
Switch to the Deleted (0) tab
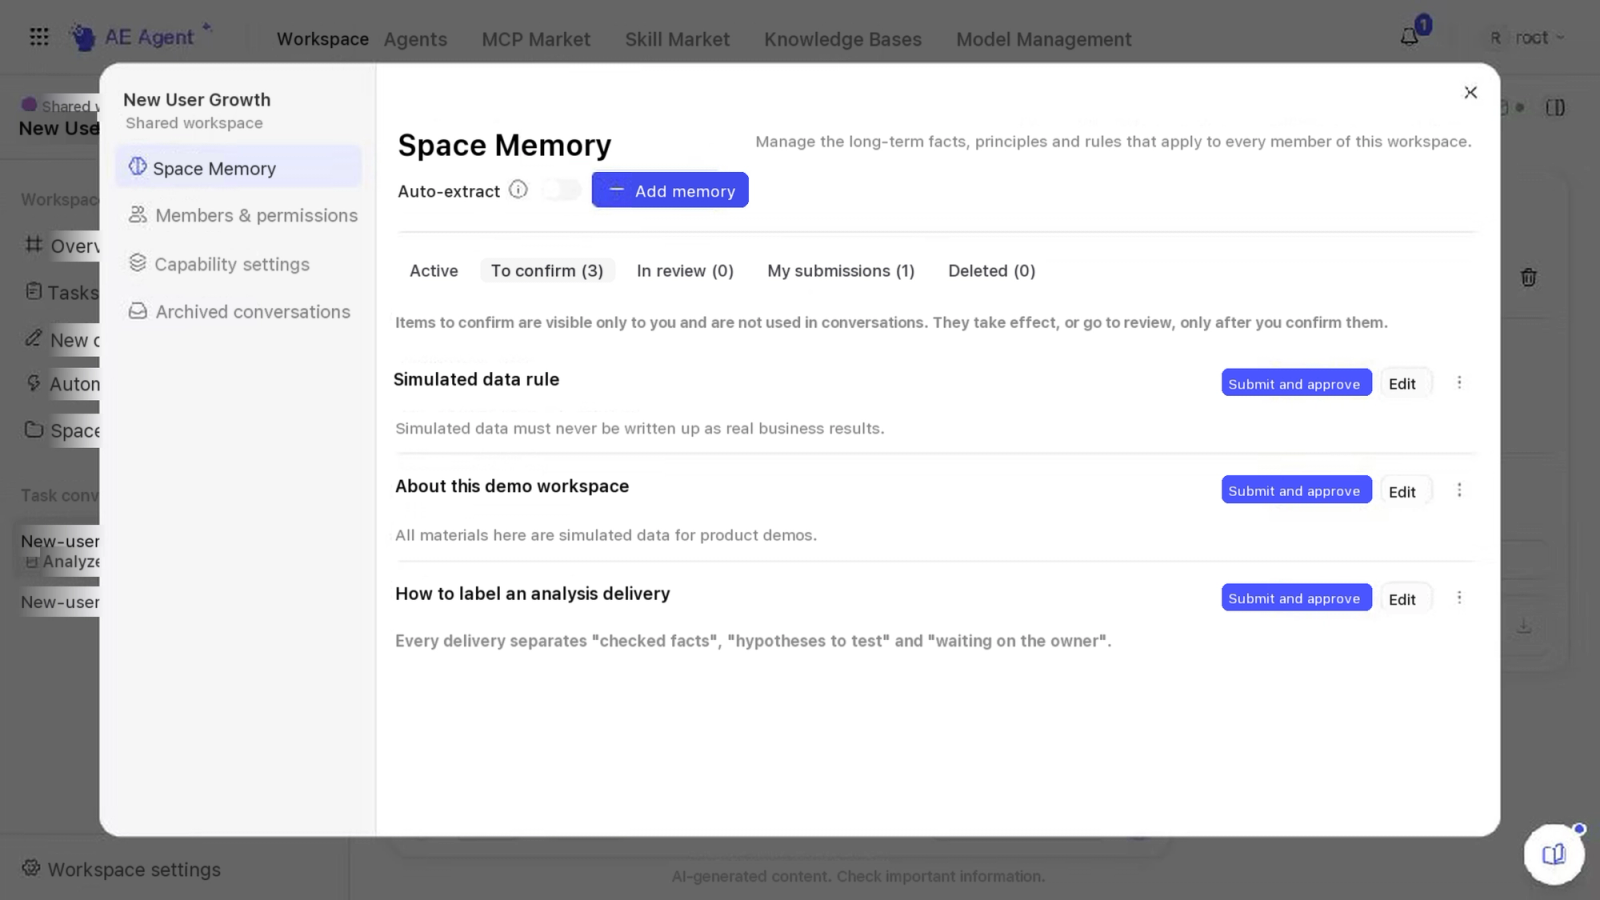pos(992,271)
